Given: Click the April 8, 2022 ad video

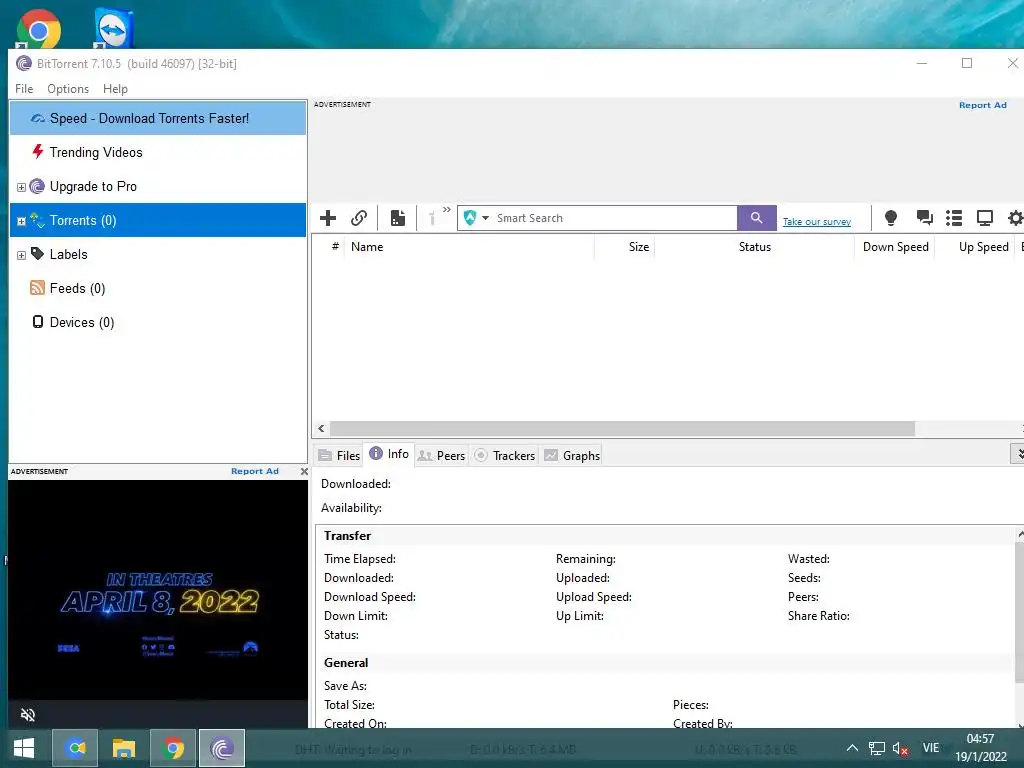Looking at the screenshot, I should pos(157,590).
